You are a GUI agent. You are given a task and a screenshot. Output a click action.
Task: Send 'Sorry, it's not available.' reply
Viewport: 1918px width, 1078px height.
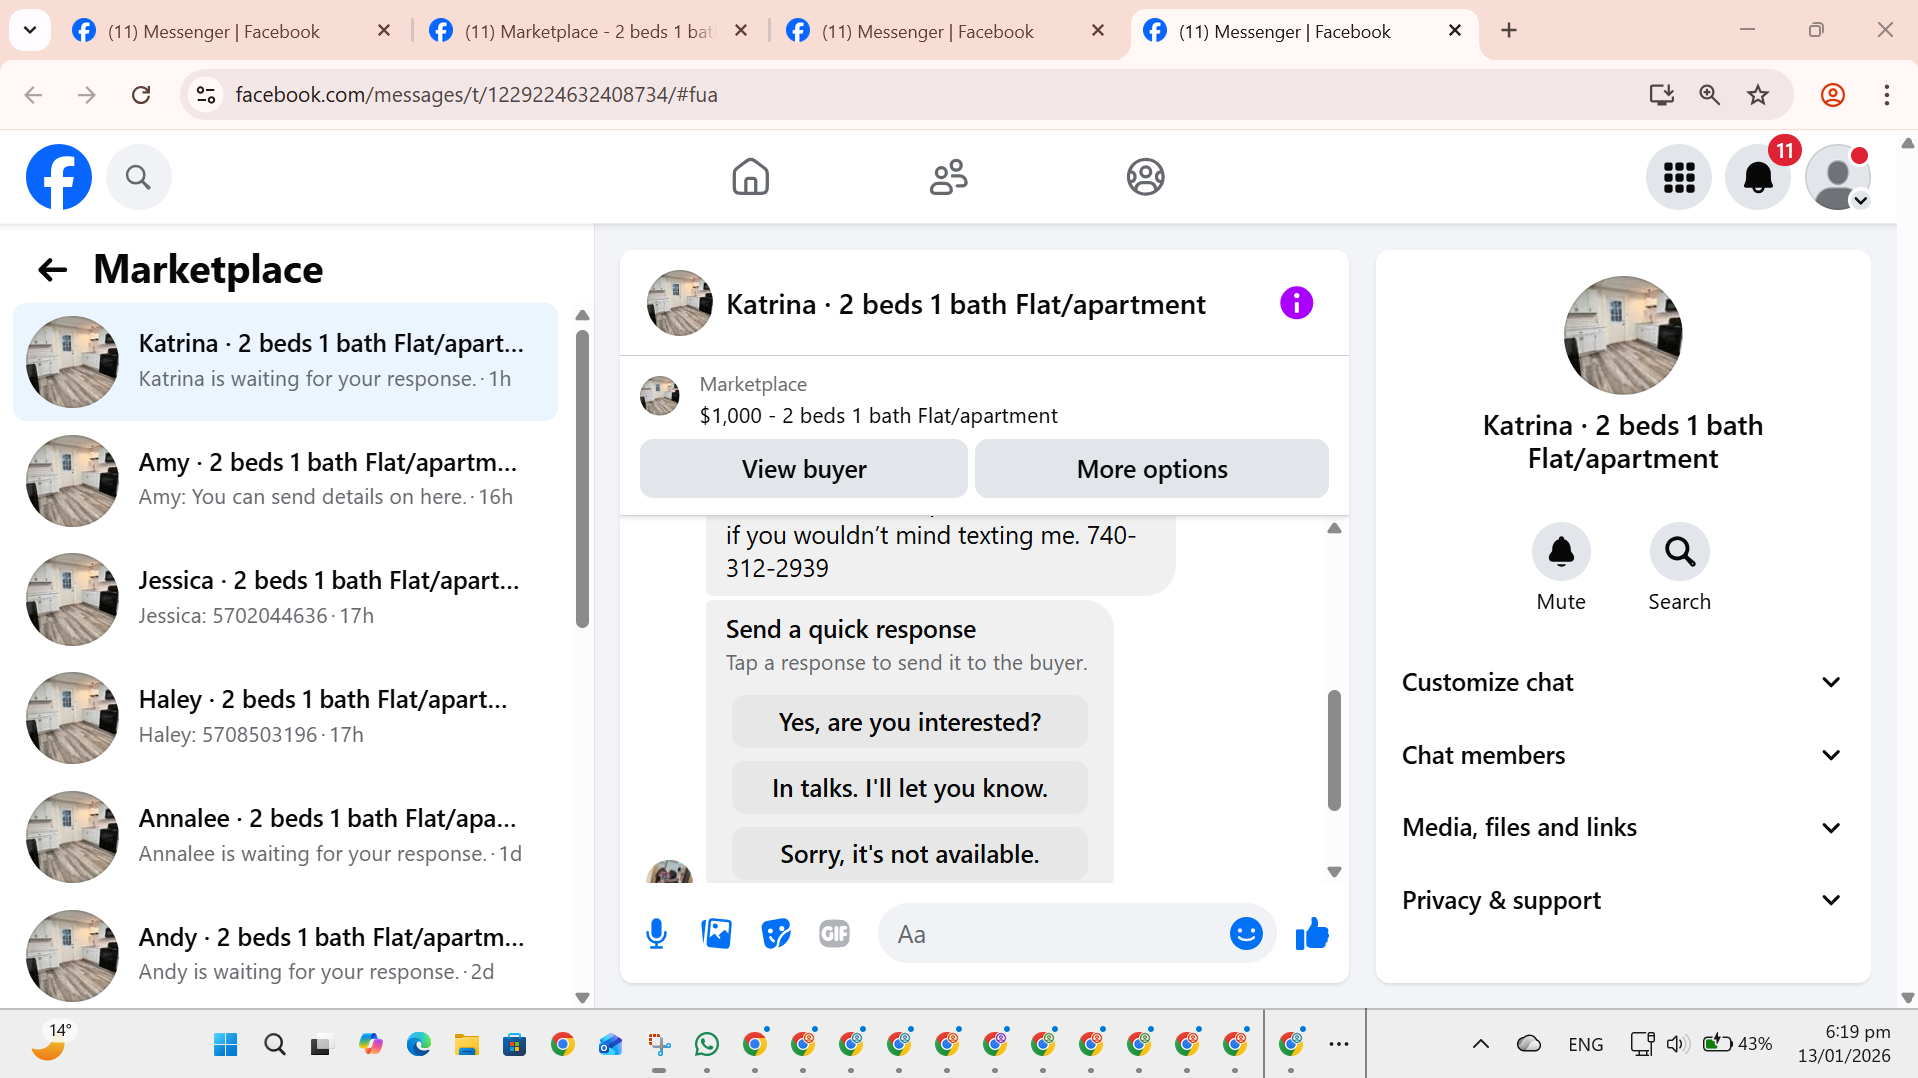click(909, 854)
